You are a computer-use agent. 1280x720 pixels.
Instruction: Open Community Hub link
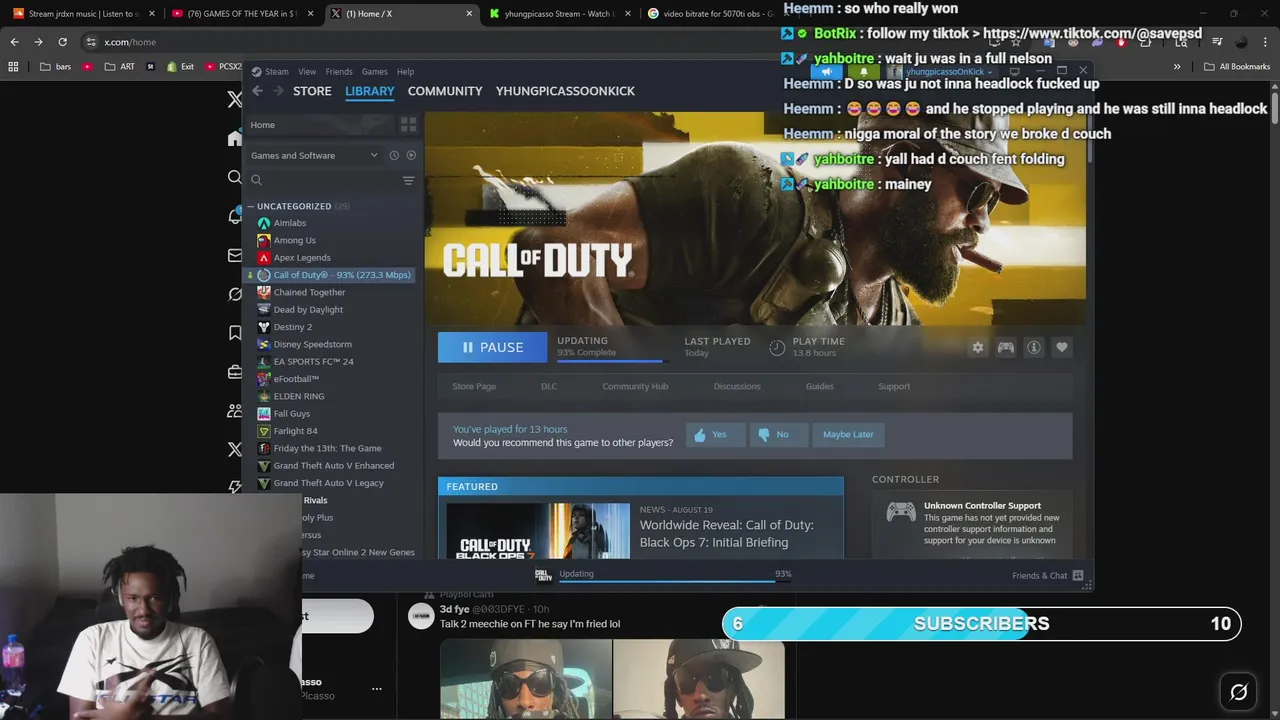coord(635,386)
